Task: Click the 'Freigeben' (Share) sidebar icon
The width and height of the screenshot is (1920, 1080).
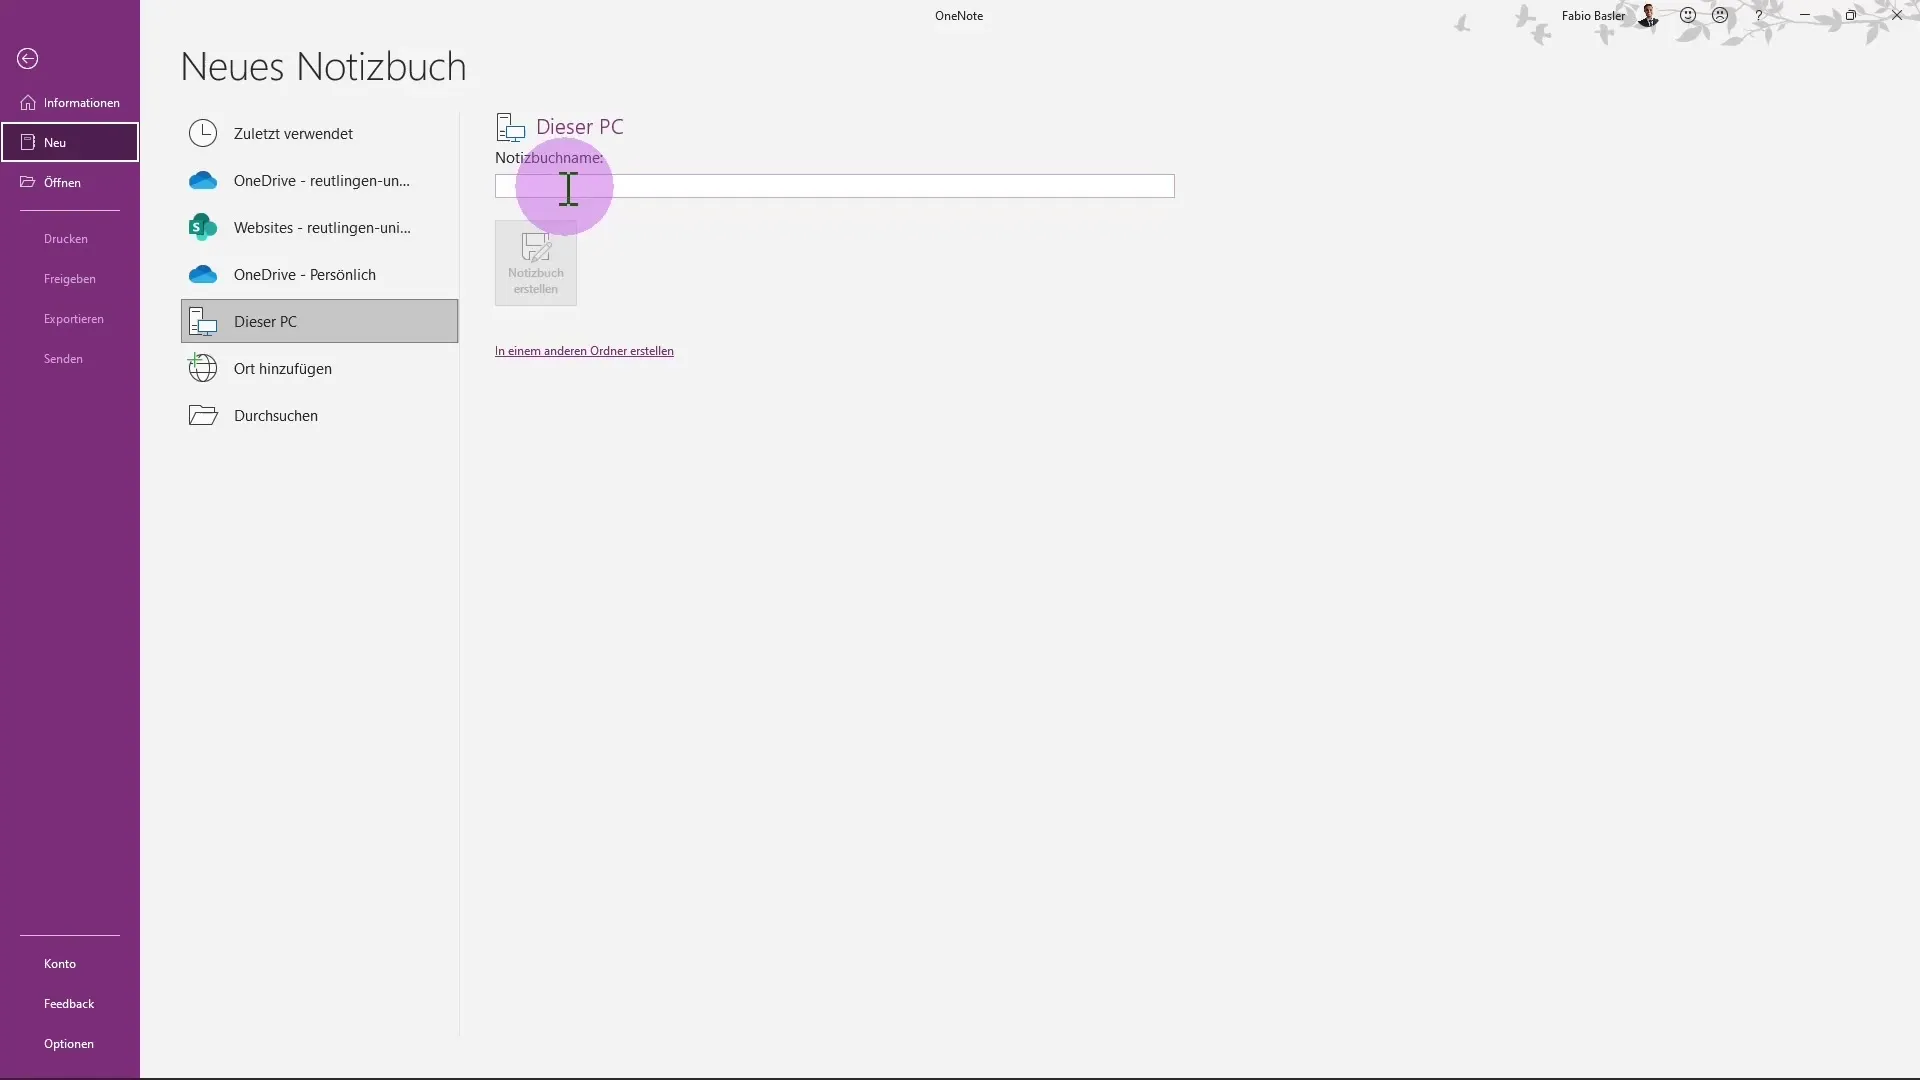Action: click(x=69, y=278)
